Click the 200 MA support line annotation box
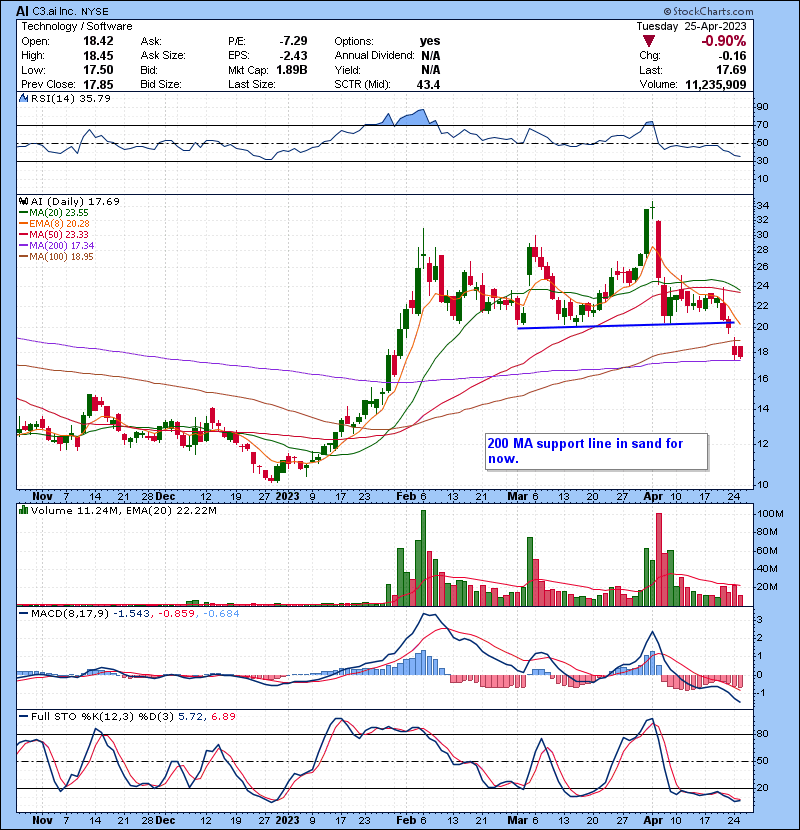 [597, 452]
